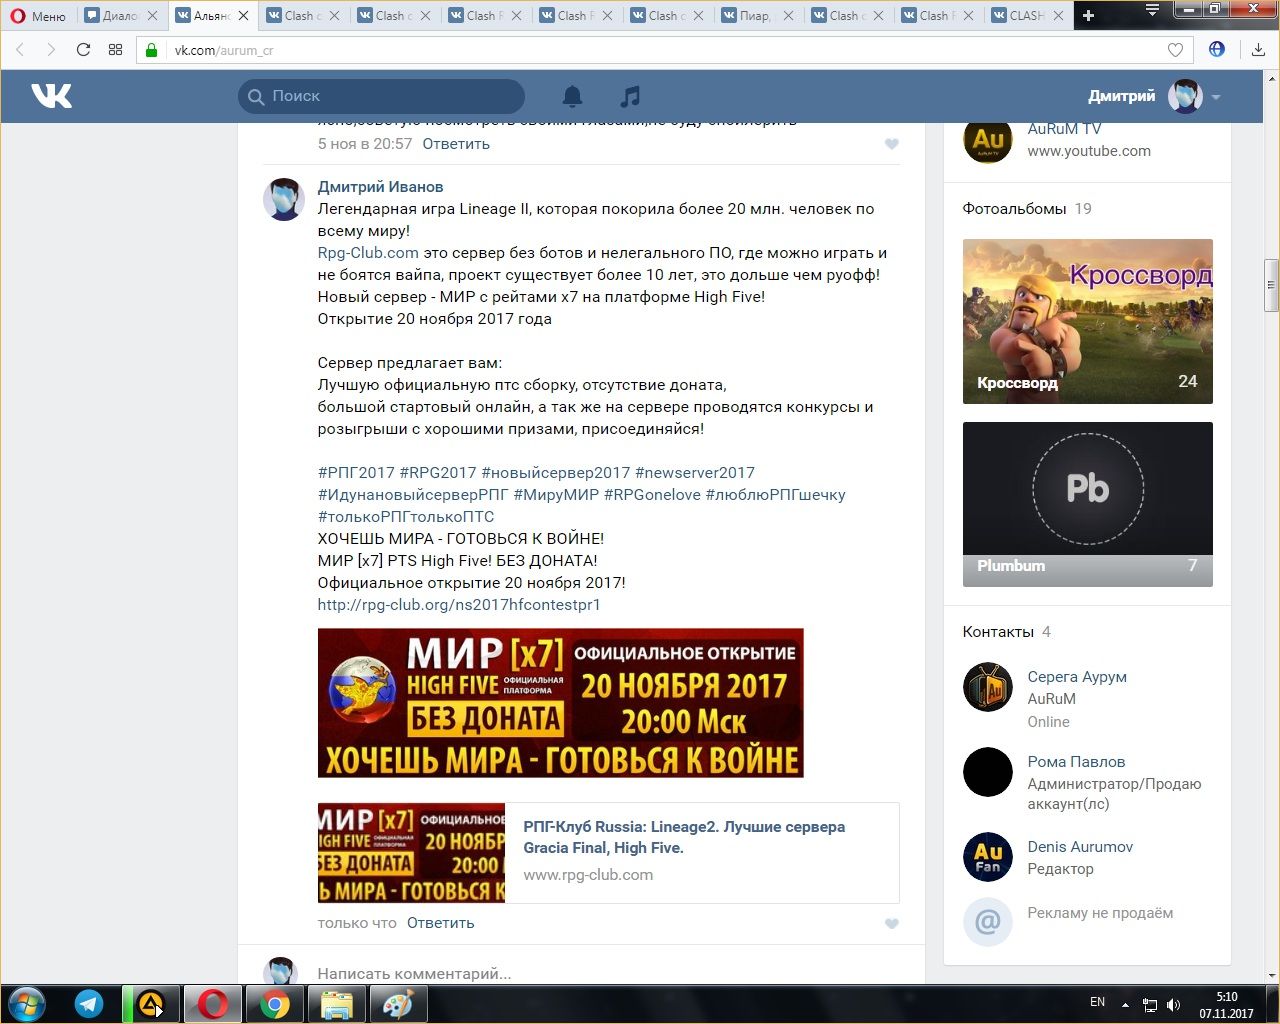This screenshot has width=1280, height=1024.
Task: Open Дмитрий Иванов author name link
Action: coord(380,187)
